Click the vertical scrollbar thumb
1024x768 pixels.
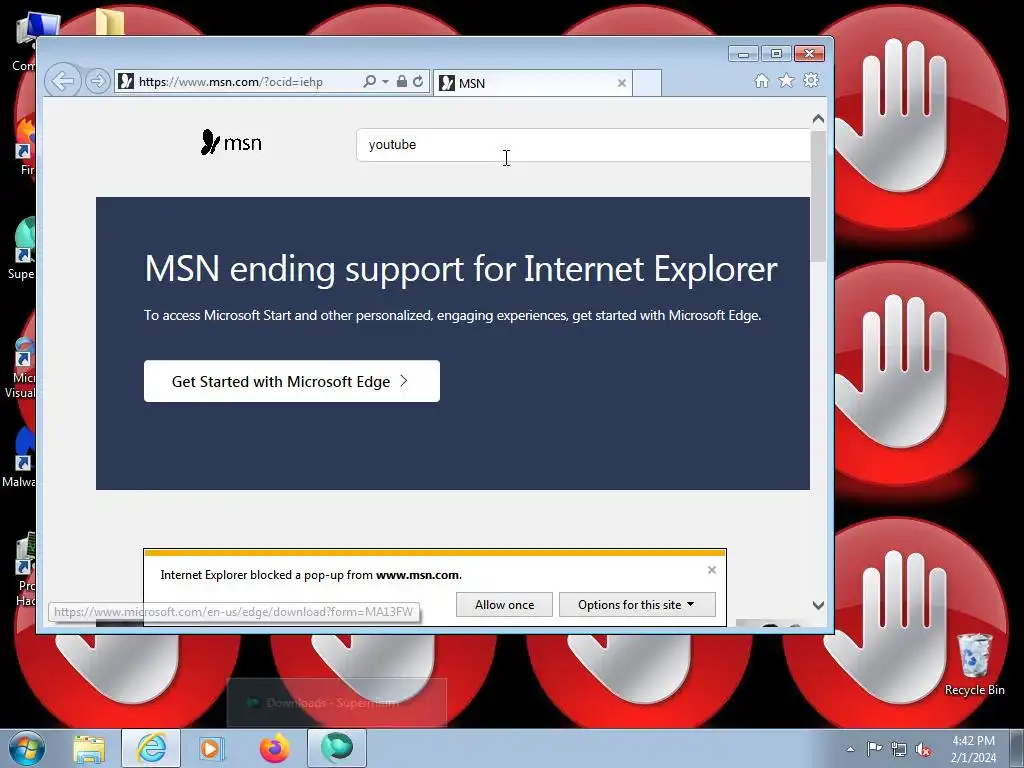[818, 196]
